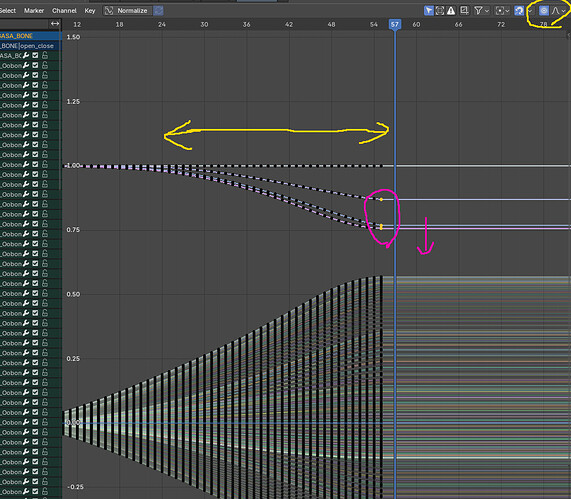Uncheck the first ASA_BC channel checkbox
Viewport: 571px width, 499px height.
click(35, 55)
